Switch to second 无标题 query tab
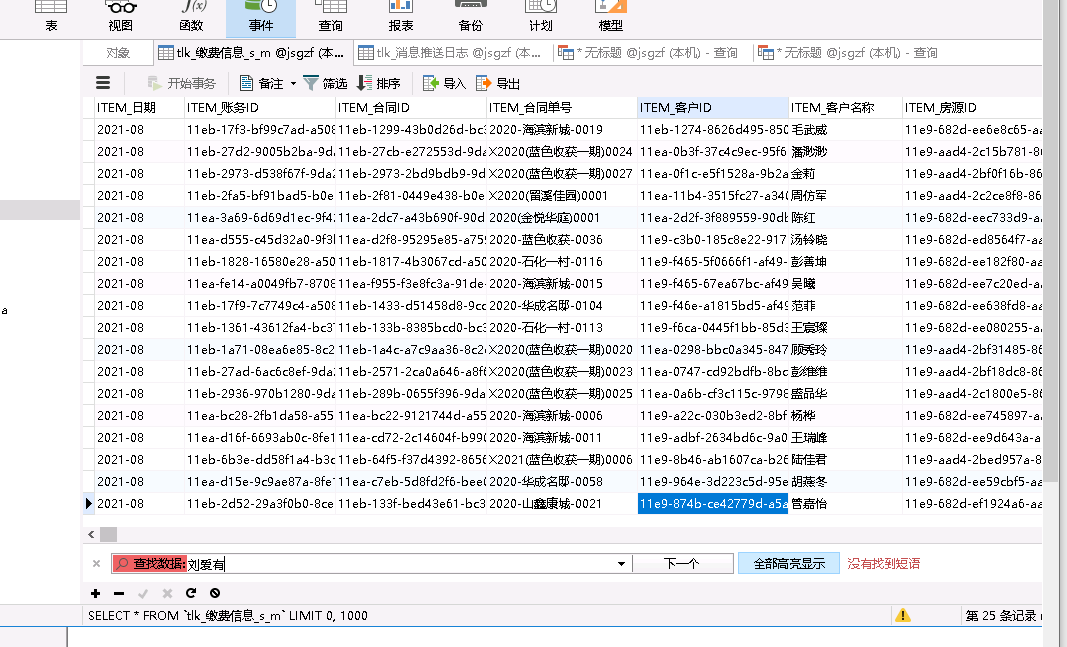The width and height of the screenshot is (1067, 647). click(847, 52)
